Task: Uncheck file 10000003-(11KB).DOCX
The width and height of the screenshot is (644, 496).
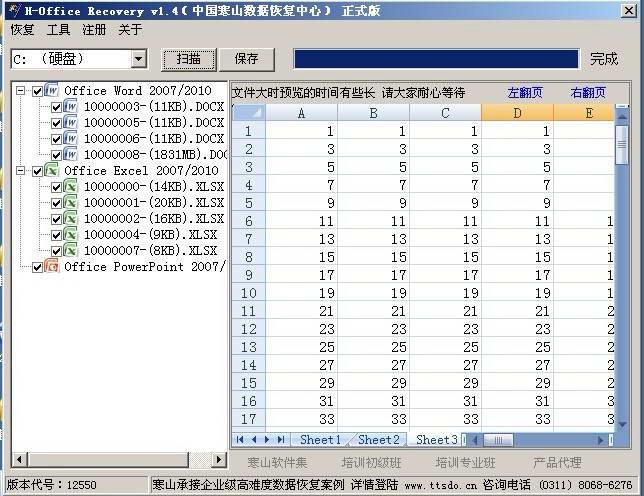Action: [56, 108]
